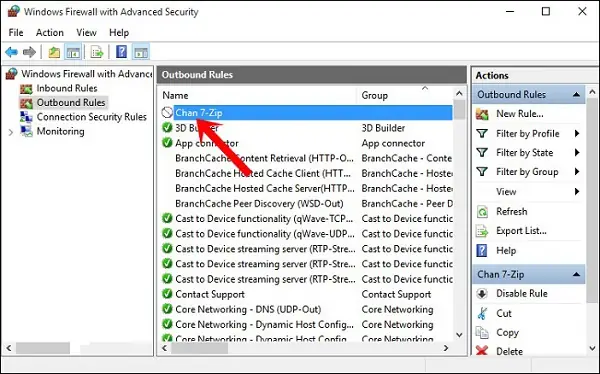Open the File menu
The height and width of the screenshot is (374, 600).
coord(16,33)
